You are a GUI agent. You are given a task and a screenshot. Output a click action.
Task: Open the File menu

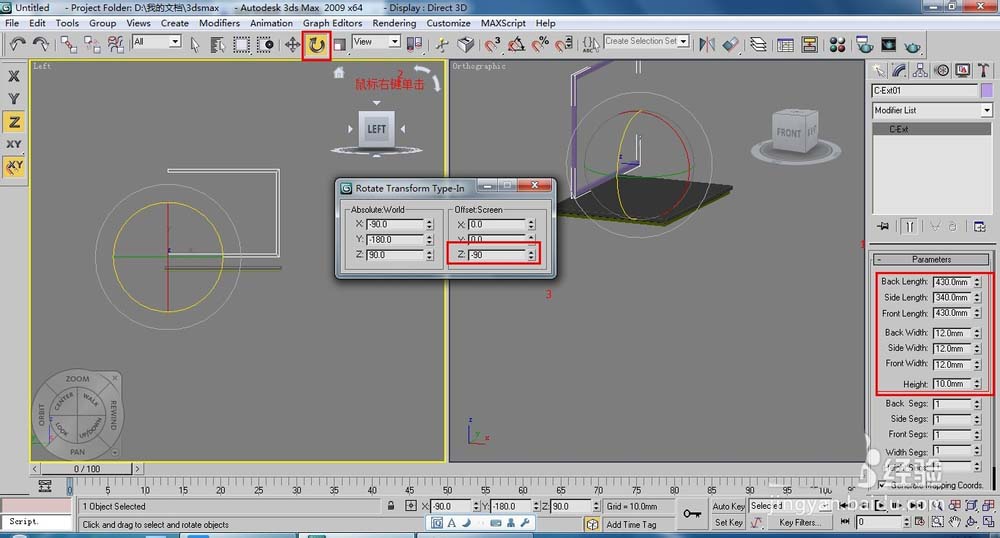tap(12, 23)
